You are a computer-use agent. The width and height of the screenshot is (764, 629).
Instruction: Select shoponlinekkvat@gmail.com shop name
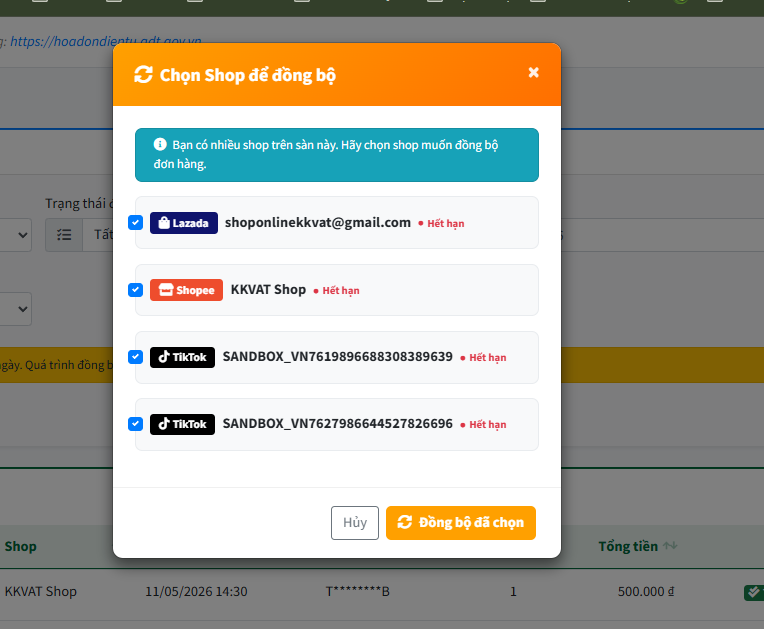click(x=318, y=223)
